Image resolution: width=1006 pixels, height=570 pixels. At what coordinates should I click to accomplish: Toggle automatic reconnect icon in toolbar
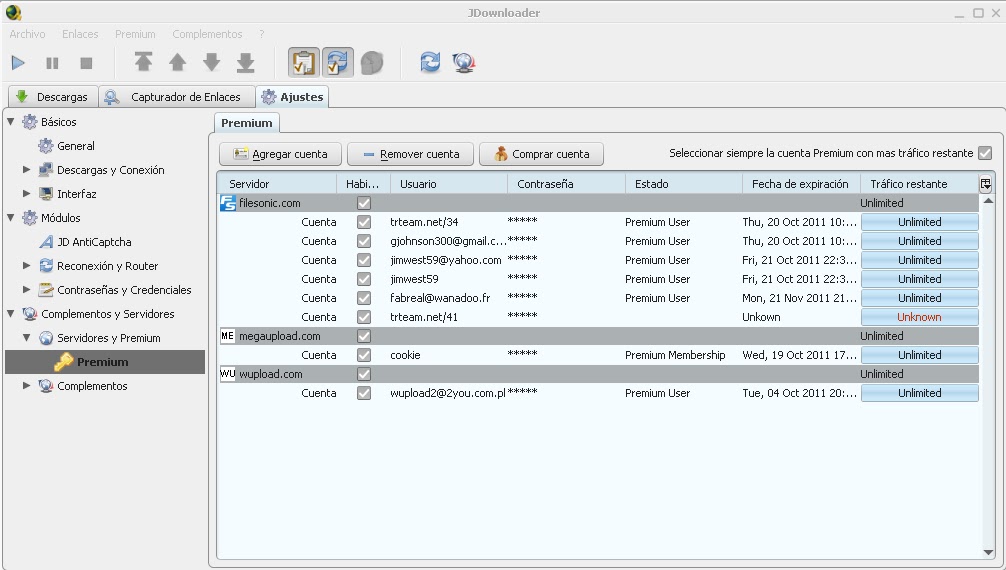tap(337, 62)
